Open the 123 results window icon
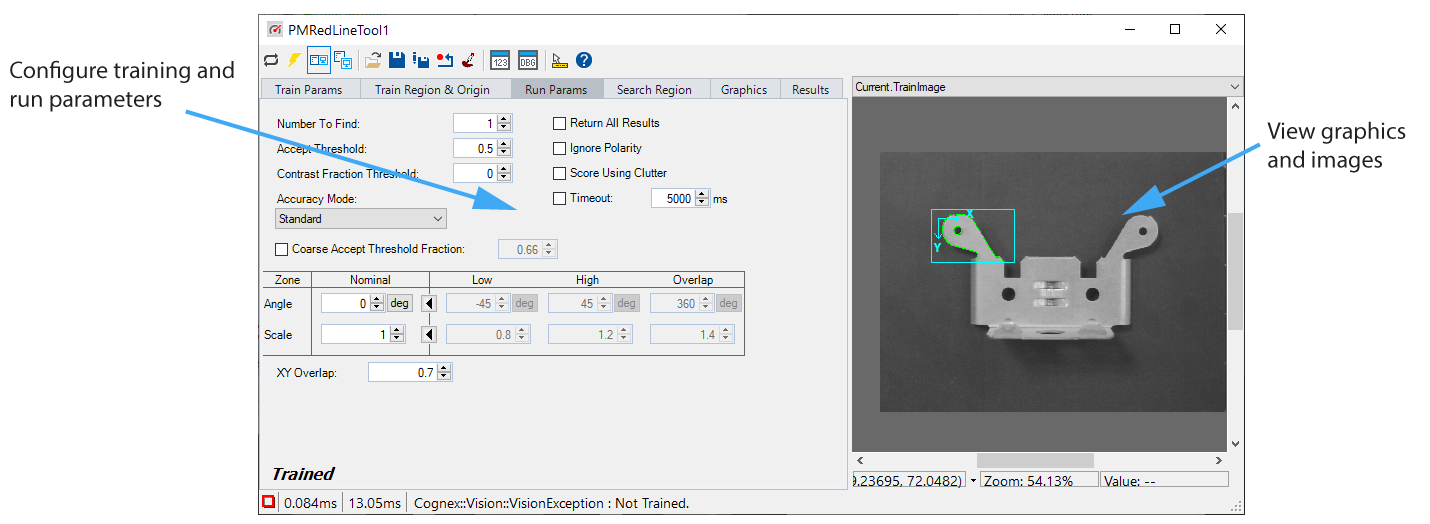 point(500,60)
